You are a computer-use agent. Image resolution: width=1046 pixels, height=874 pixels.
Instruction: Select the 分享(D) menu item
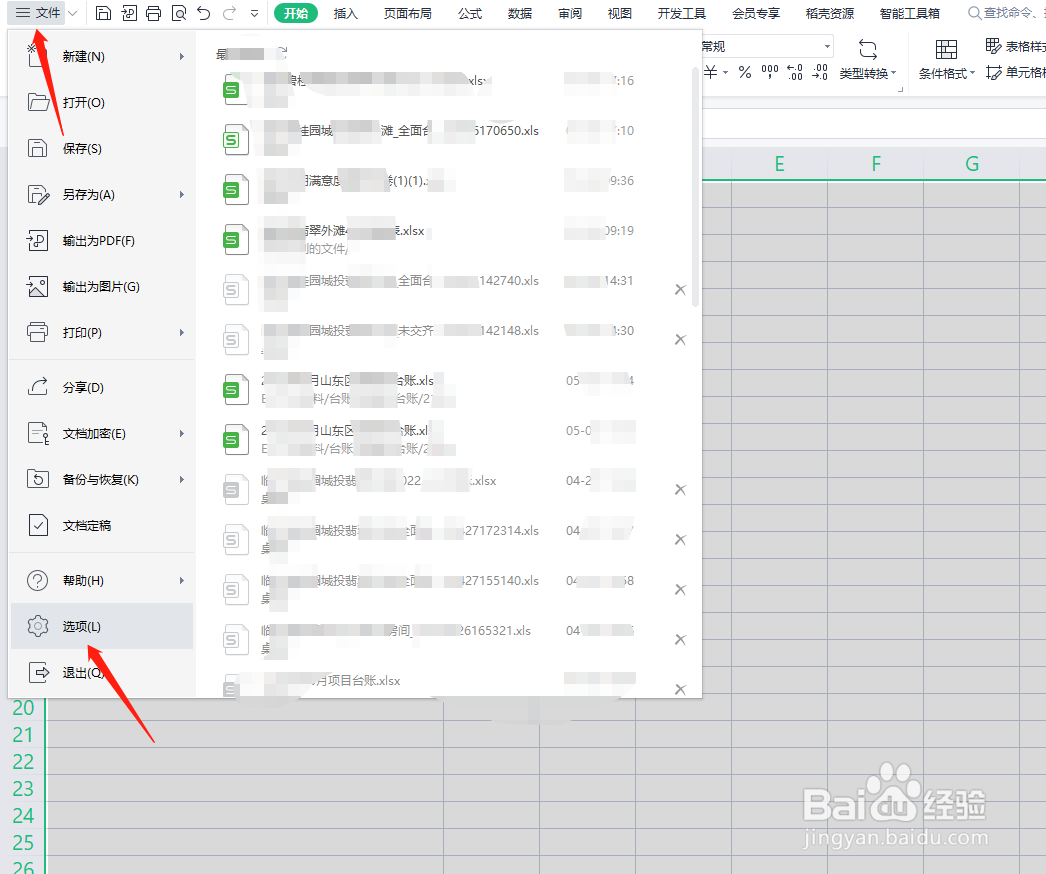pyautogui.click(x=101, y=388)
